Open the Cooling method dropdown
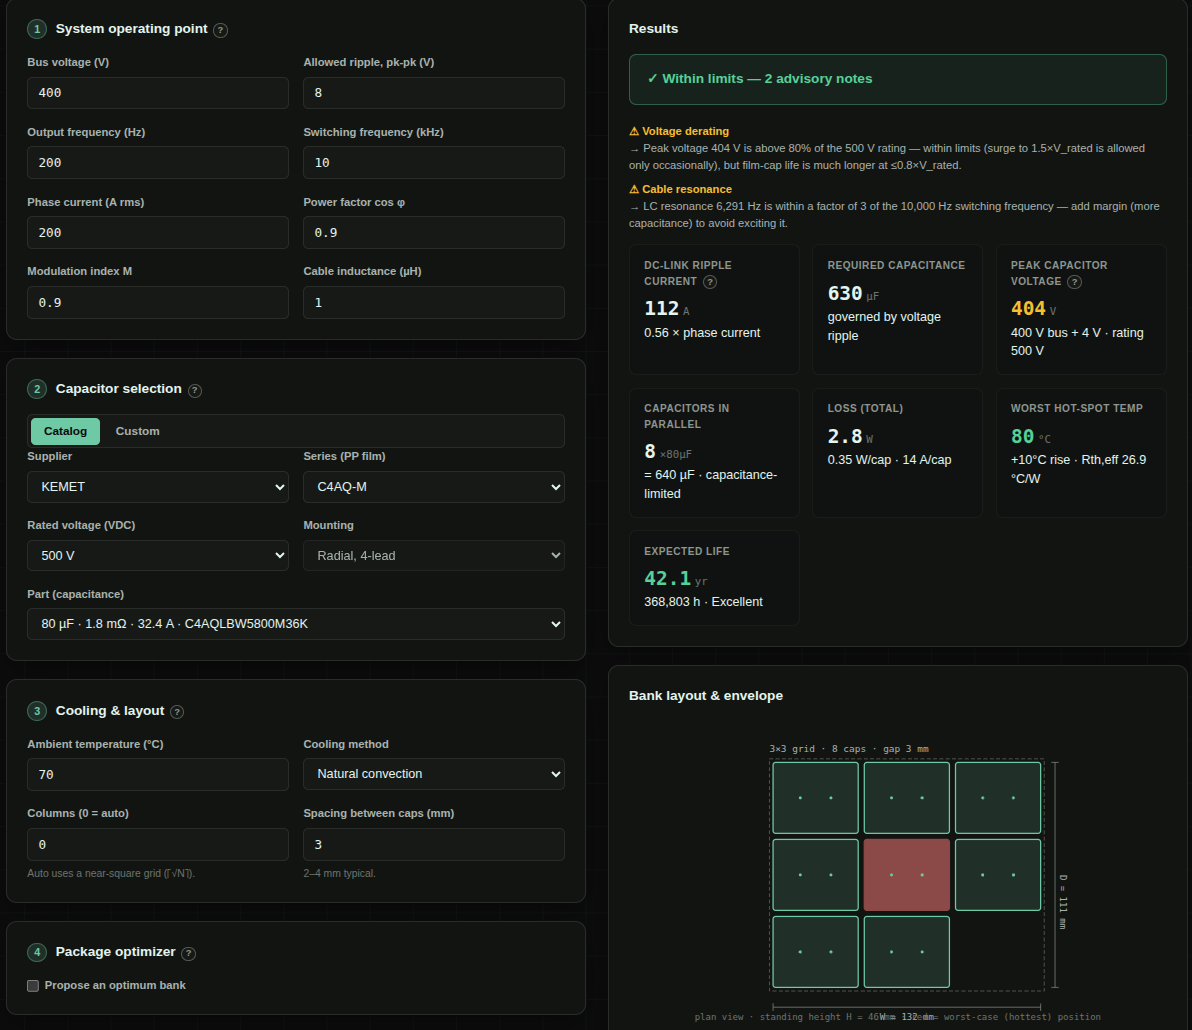Viewport: 1192px width, 1030px height. click(434, 774)
